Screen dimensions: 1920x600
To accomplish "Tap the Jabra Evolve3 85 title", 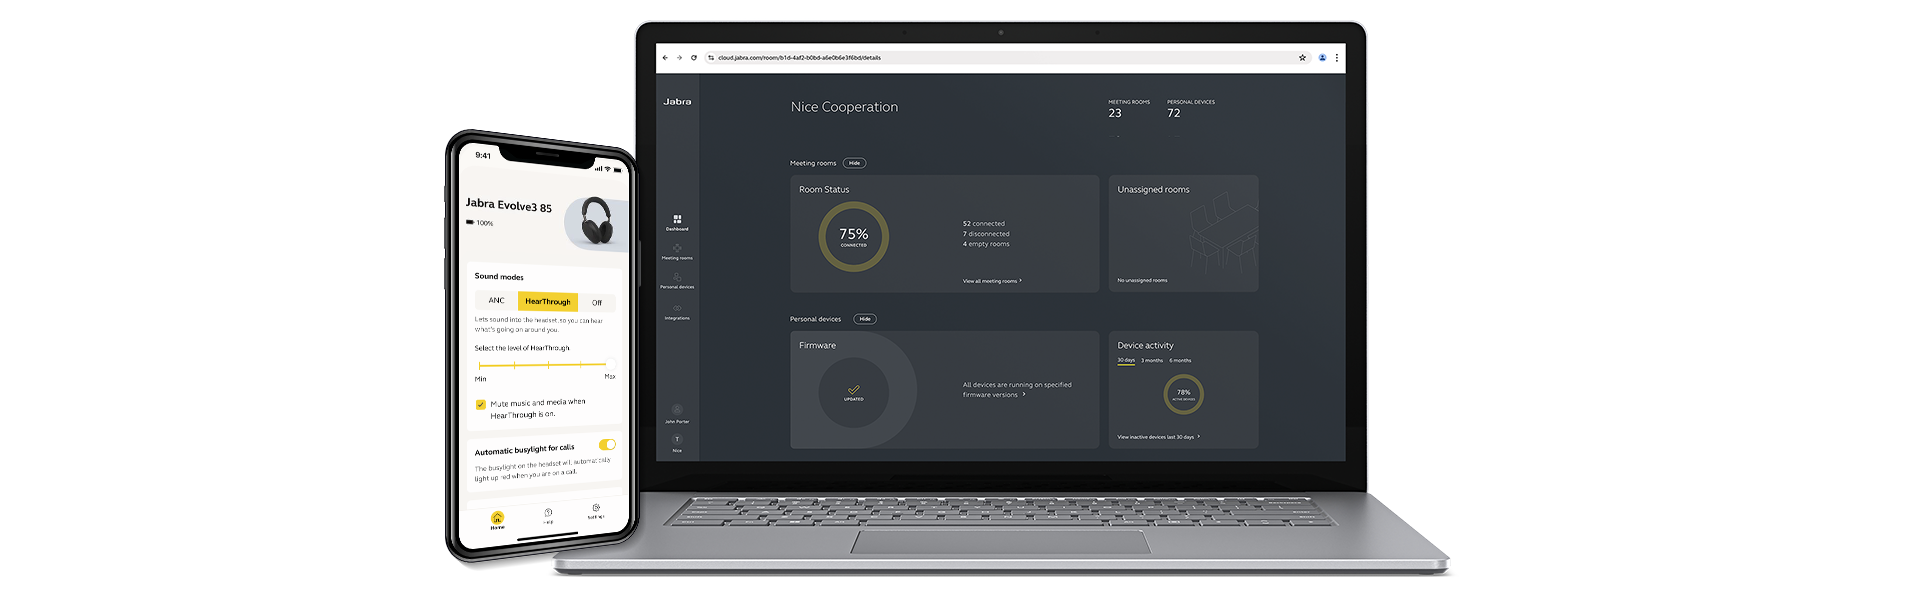I will (508, 205).
